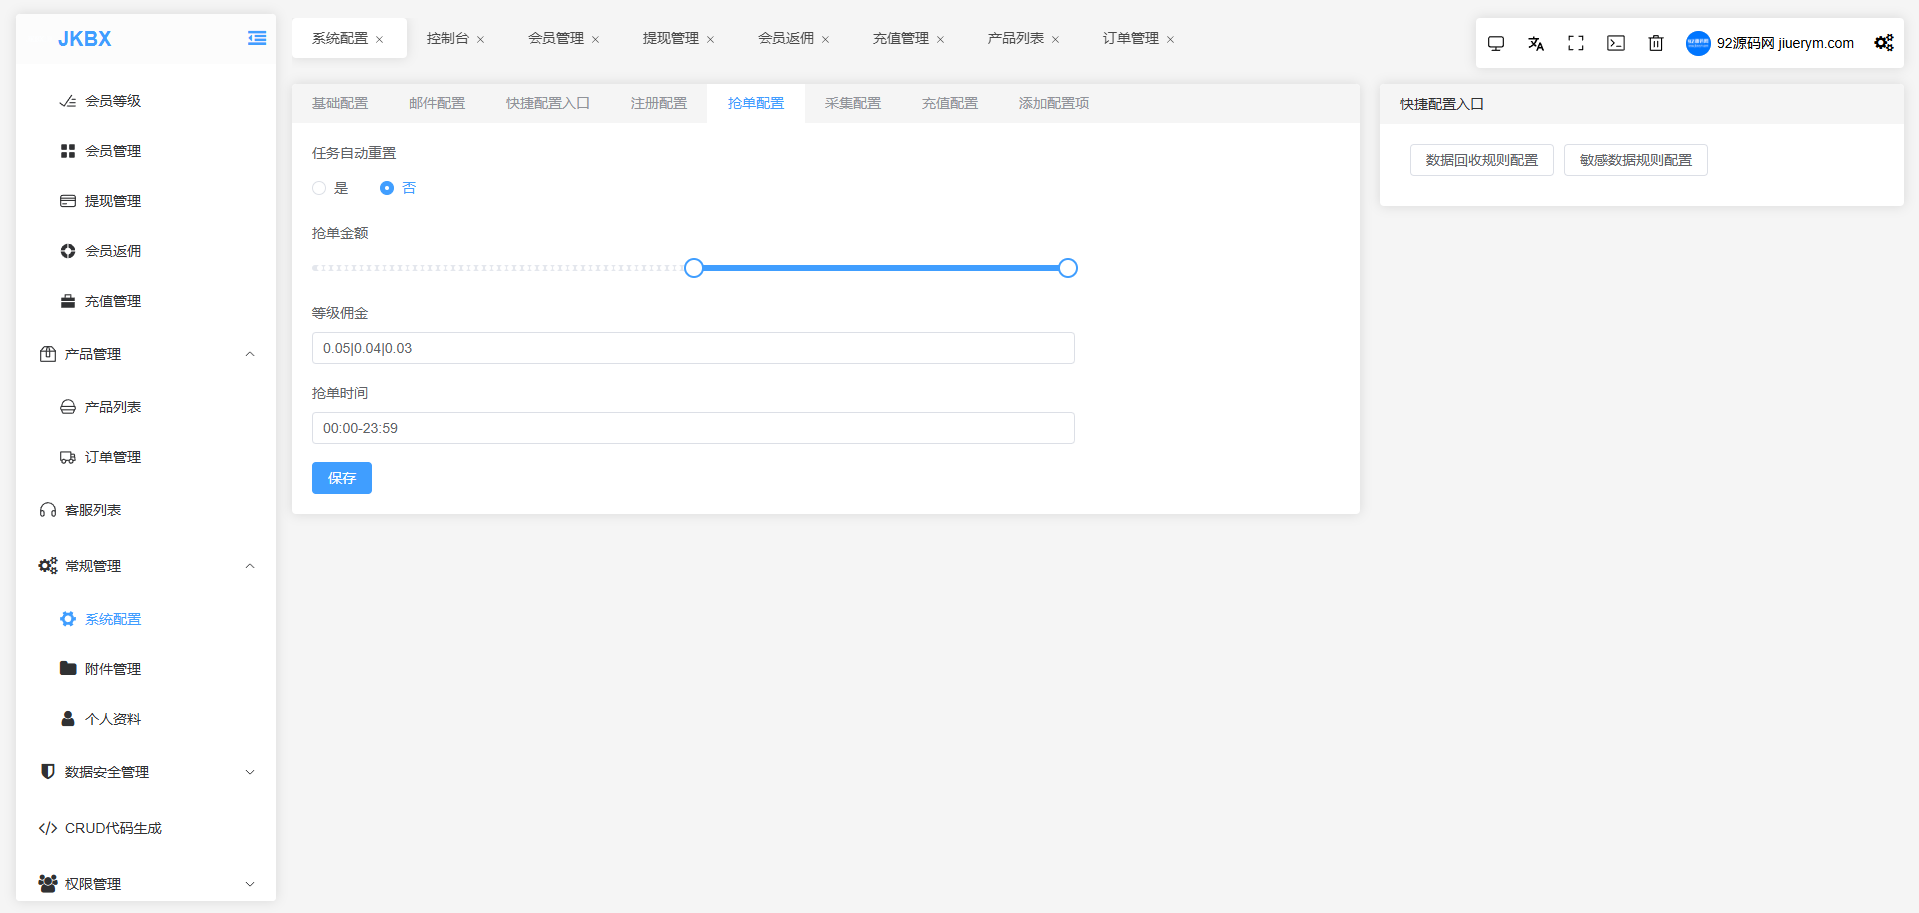Image resolution: width=1919 pixels, height=913 pixels.
Task: Close the 控制台 page tab
Action: [481, 39]
